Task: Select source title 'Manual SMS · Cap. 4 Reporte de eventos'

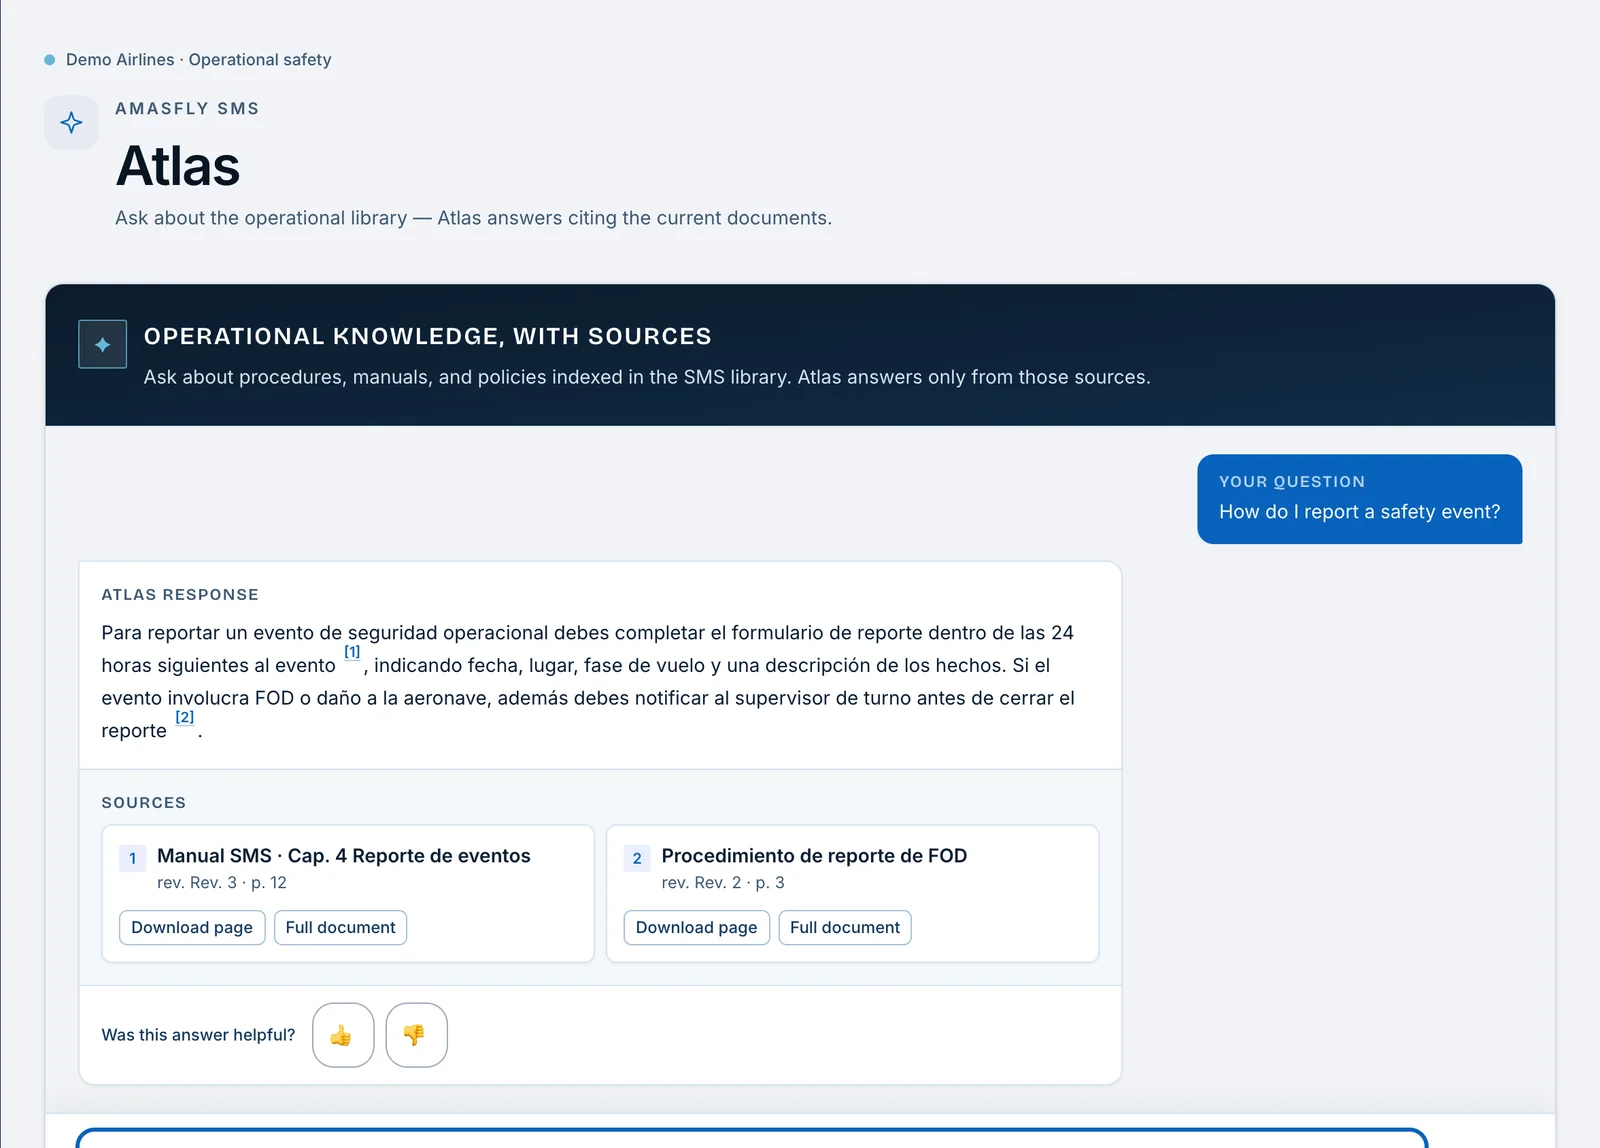Action: [x=344, y=856]
